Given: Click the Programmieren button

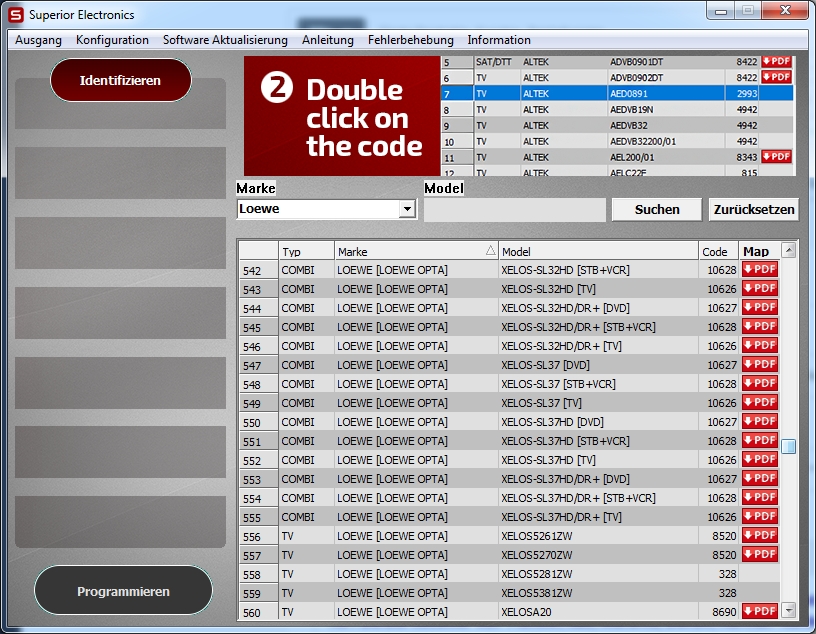Looking at the screenshot, I should pos(123,591).
